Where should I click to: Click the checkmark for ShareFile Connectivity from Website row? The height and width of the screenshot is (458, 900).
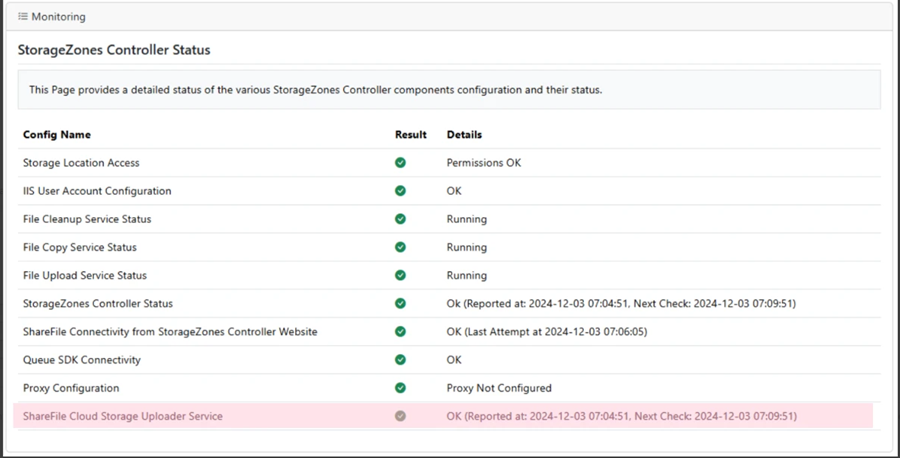(x=400, y=331)
